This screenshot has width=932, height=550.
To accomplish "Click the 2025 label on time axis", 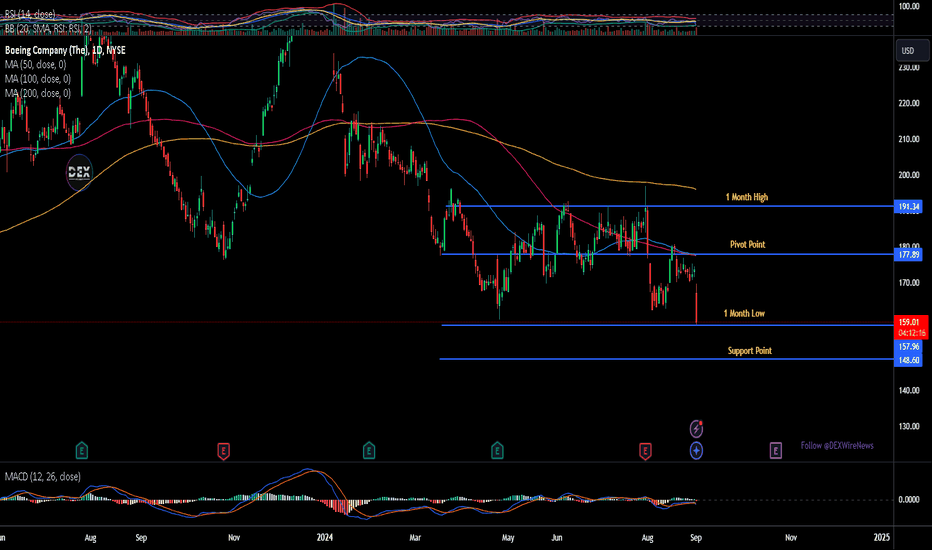I will tap(881, 538).
